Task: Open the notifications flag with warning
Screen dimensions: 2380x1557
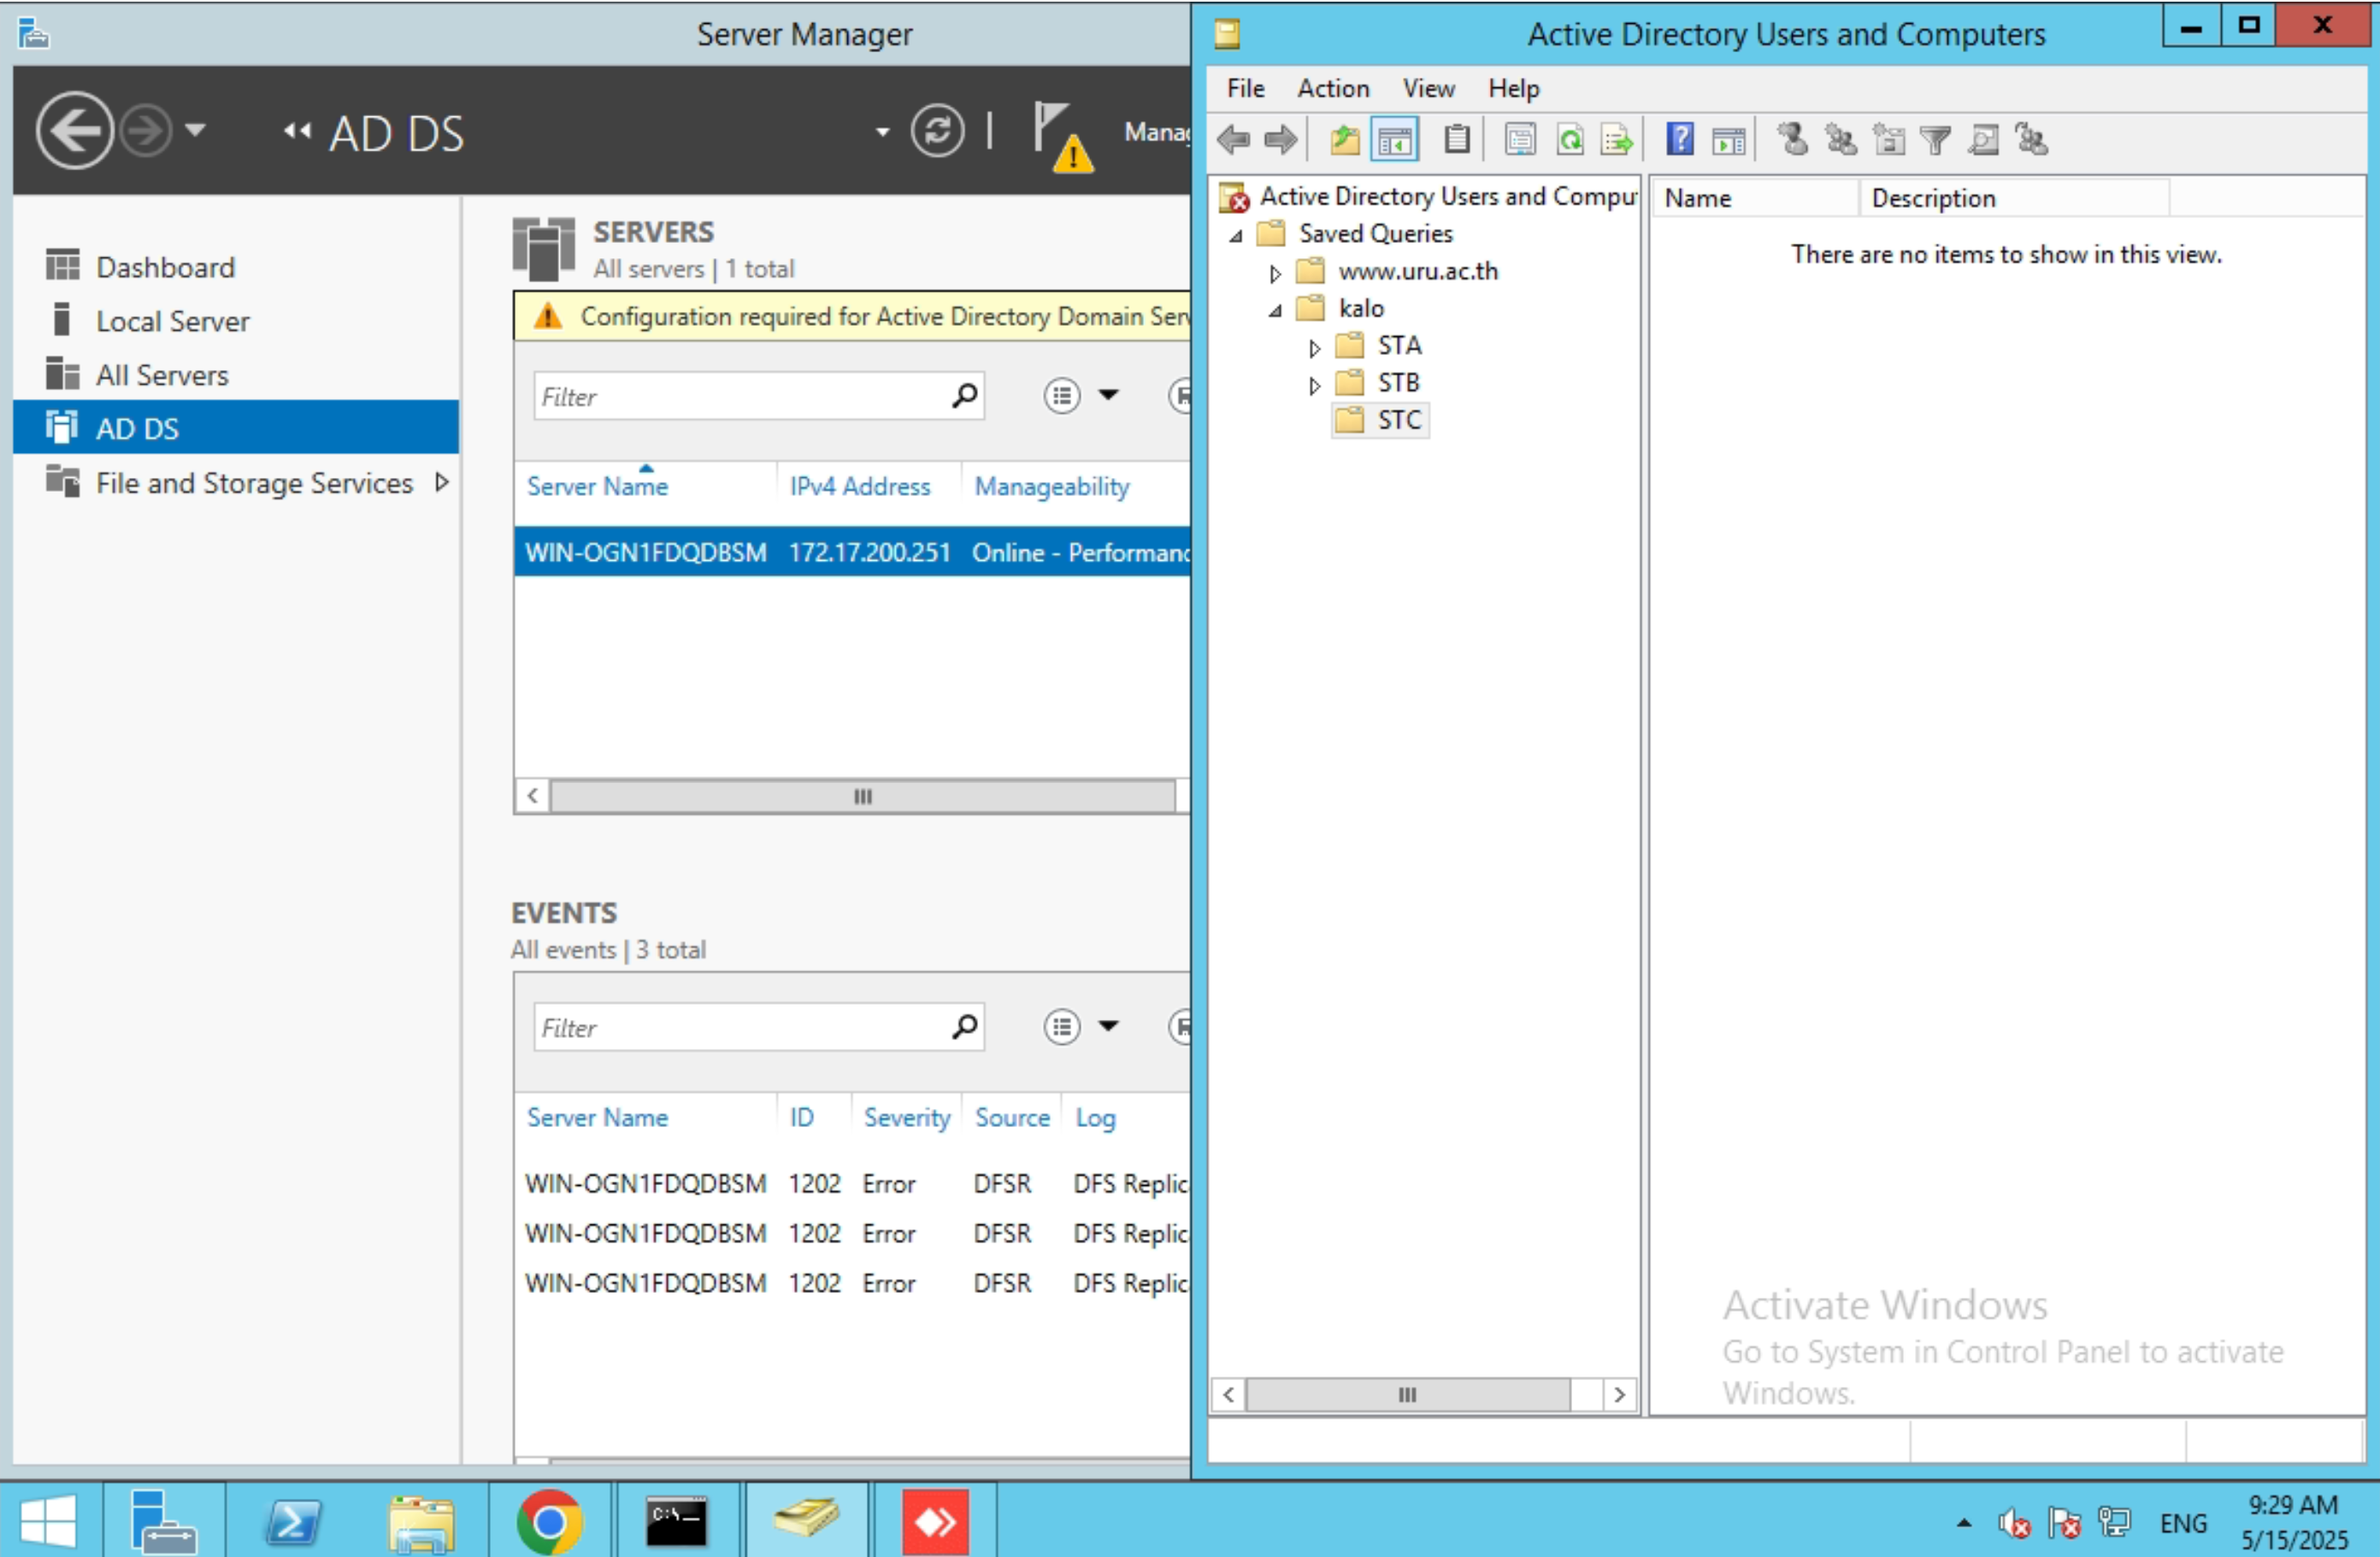Action: (x=1063, y=137)
